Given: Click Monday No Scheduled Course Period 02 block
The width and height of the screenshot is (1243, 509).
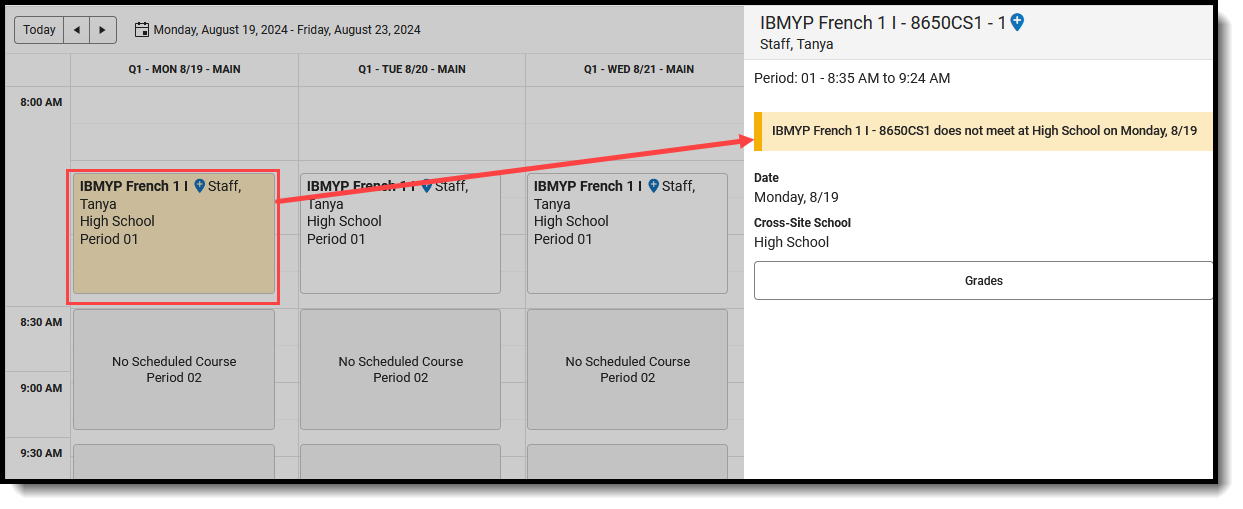Looking at the screenshot, I should pyautogui.click(x=174, y=370).
